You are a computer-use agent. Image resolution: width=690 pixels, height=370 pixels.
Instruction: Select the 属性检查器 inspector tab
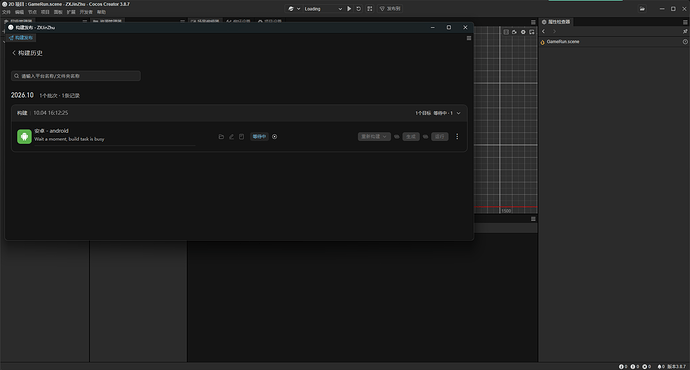(x=556, y=22)
